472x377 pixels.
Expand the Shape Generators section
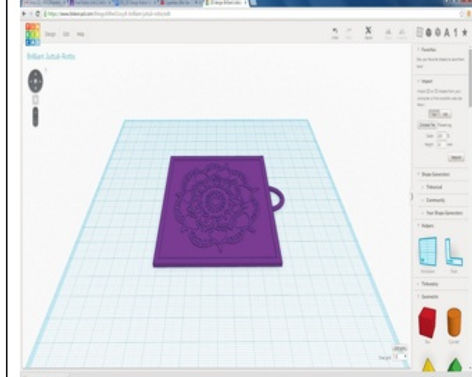point(434,174)
